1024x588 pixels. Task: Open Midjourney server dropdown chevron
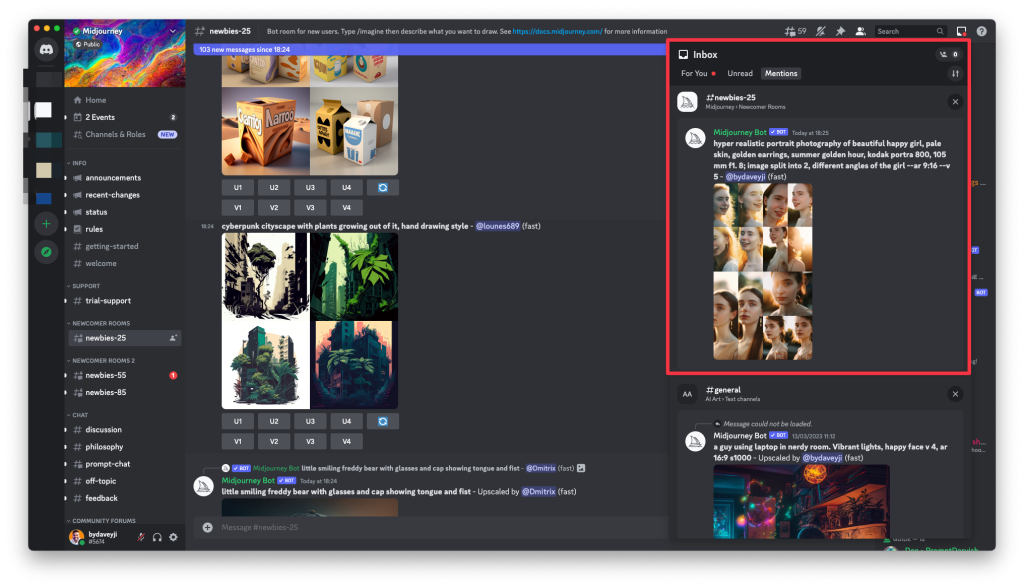point(172,31)
